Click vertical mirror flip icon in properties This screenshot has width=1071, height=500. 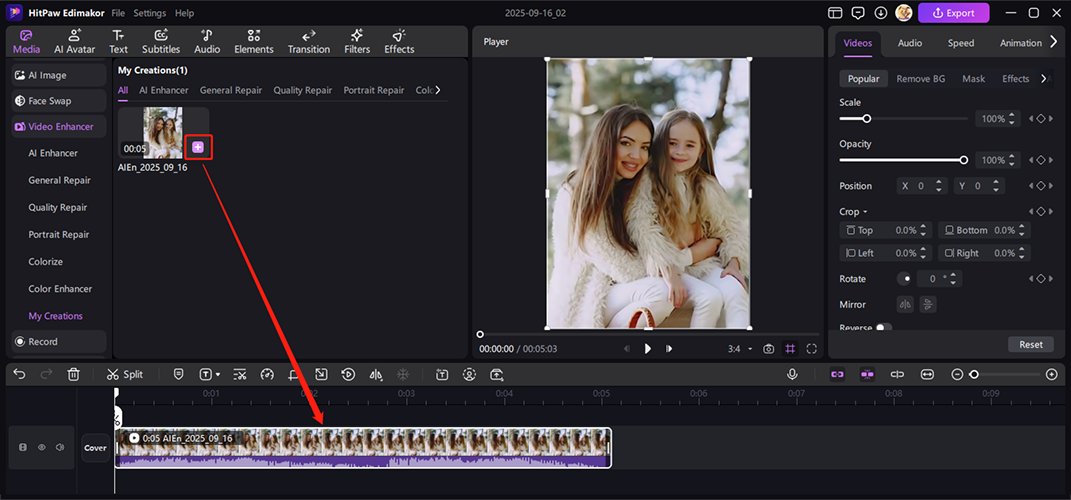pyautogui.click(x=928, y=305)
